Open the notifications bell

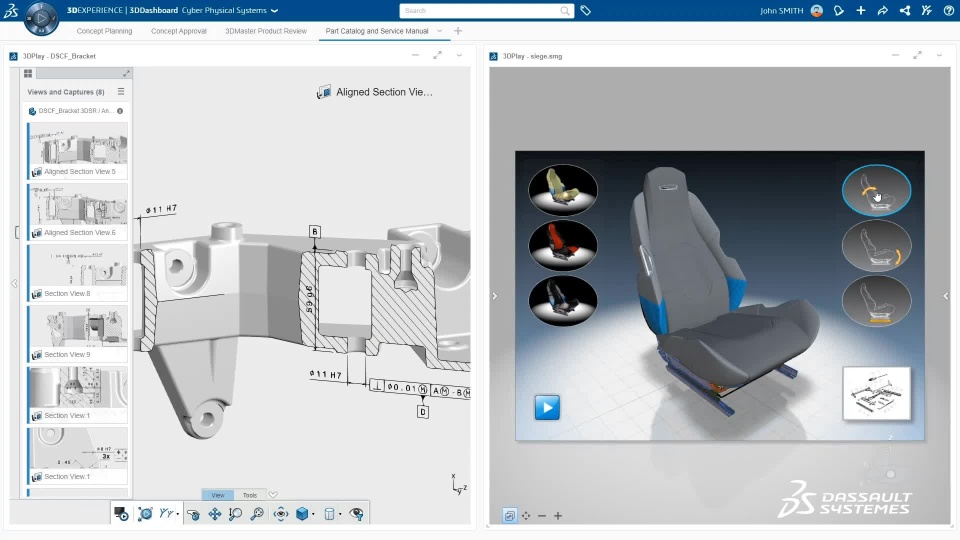tap(839, 10)
